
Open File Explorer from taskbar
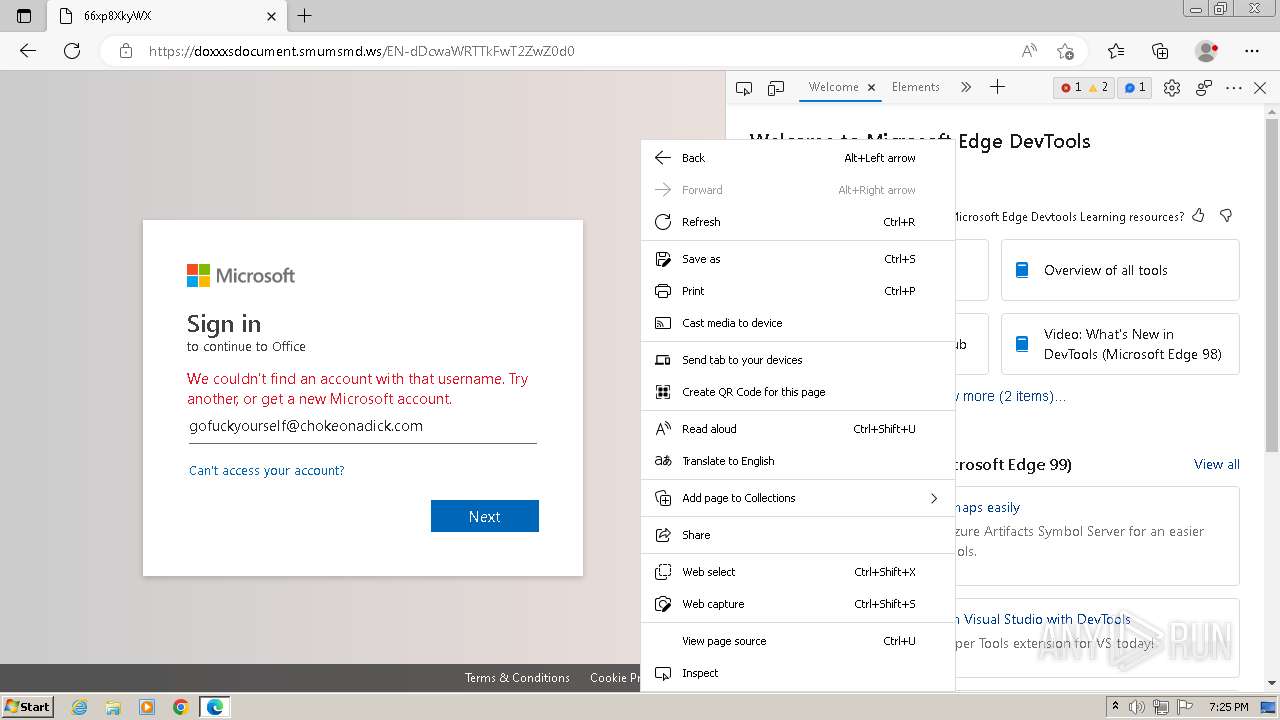113,707
